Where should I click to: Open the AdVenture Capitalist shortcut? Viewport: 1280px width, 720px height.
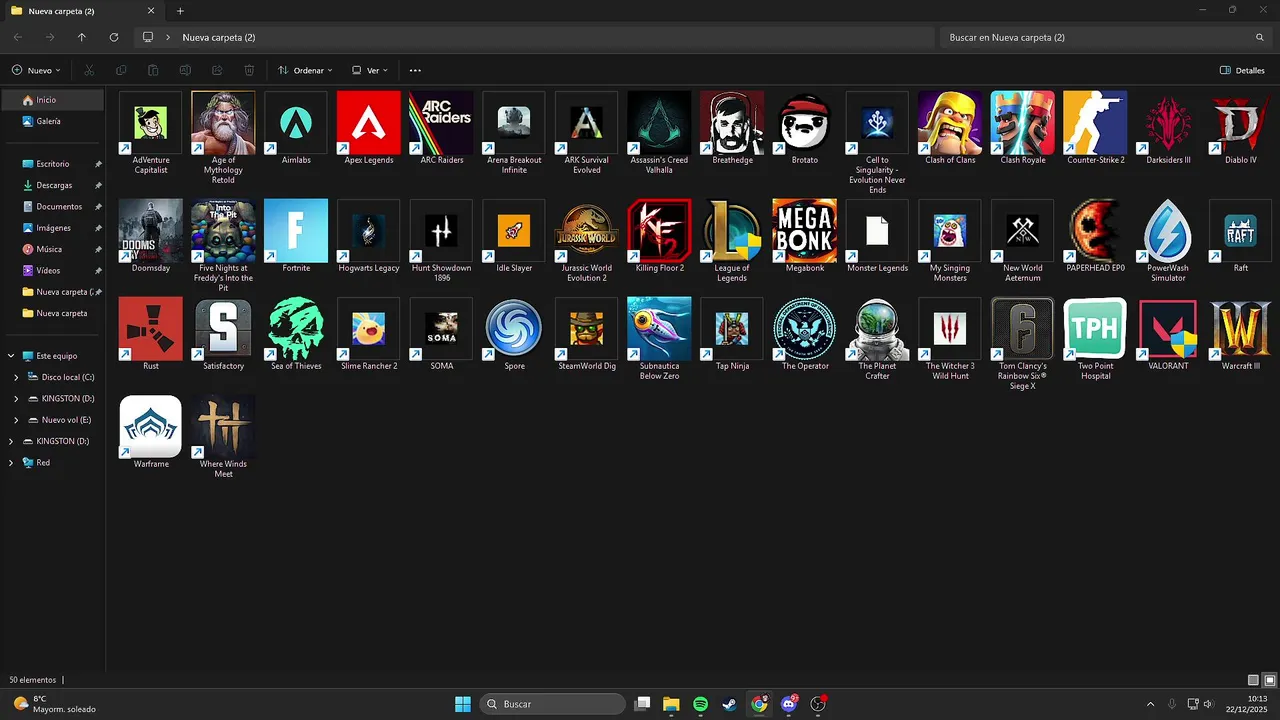[151, 123]
